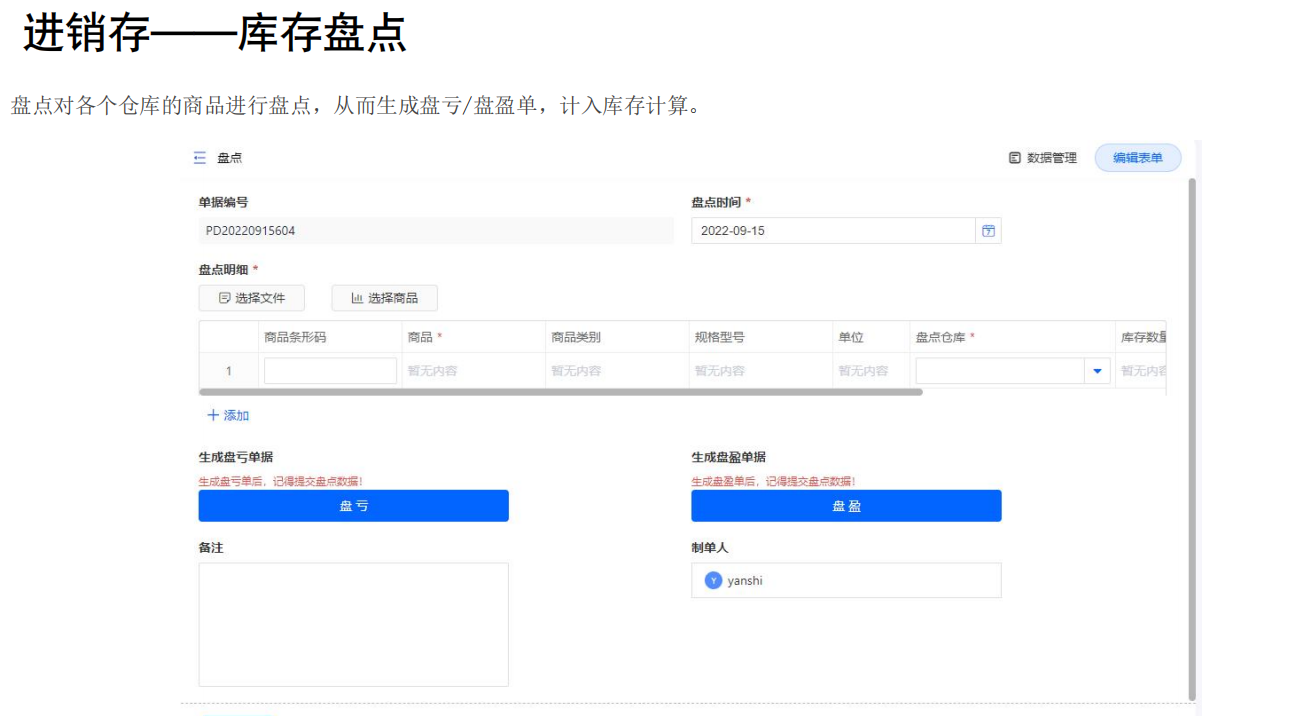Click the 盘点仓库 combo box field
This screenshot has width=1289, height=716.
coord(999,371)
